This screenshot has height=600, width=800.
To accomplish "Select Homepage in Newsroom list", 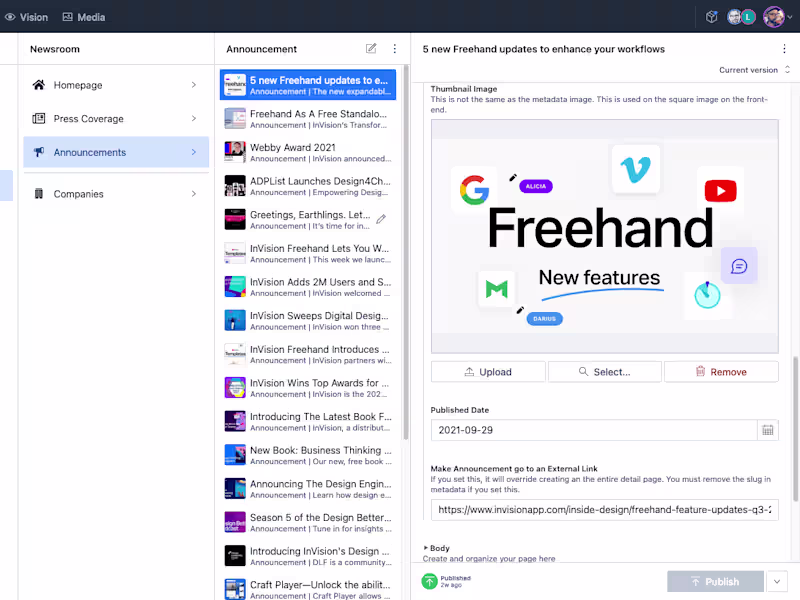I will coord(116,85).
